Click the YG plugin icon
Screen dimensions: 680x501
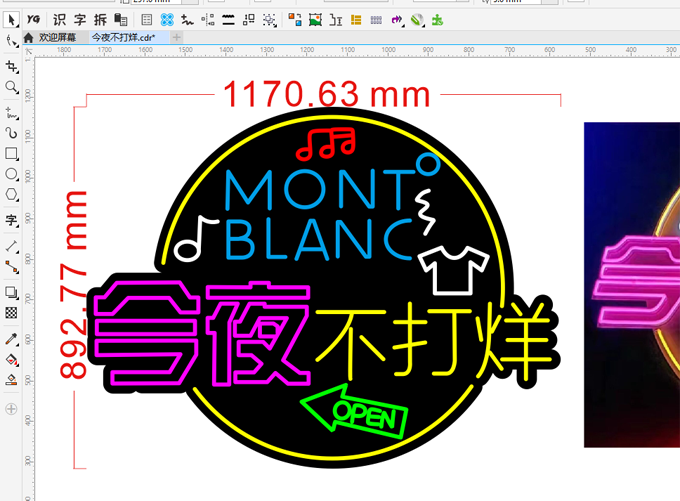[x=33, y=19]
